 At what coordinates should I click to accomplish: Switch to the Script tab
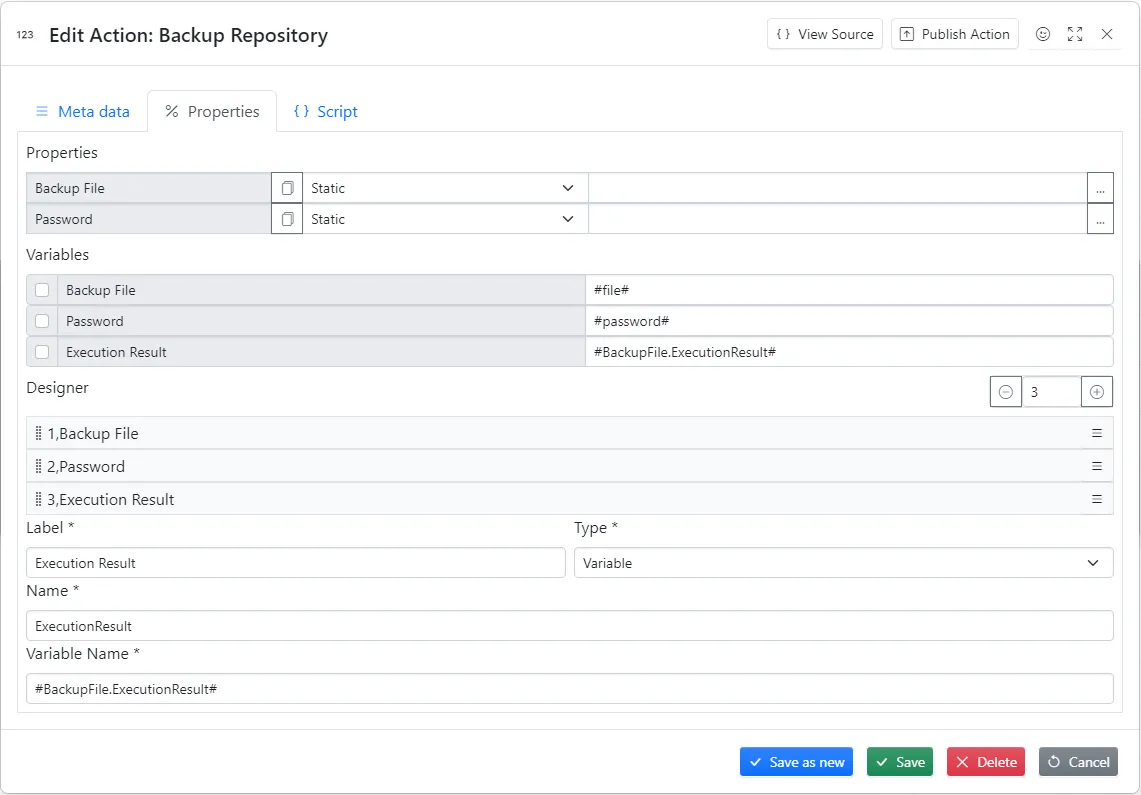(325, 111)
